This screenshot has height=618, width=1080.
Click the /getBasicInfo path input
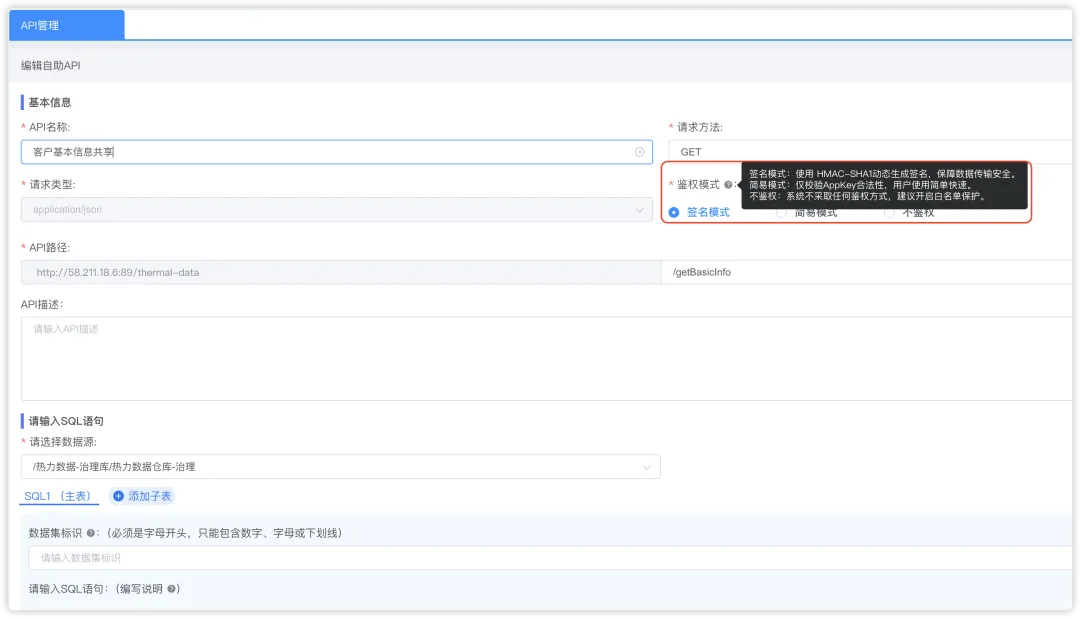click(x=866, y=272)
